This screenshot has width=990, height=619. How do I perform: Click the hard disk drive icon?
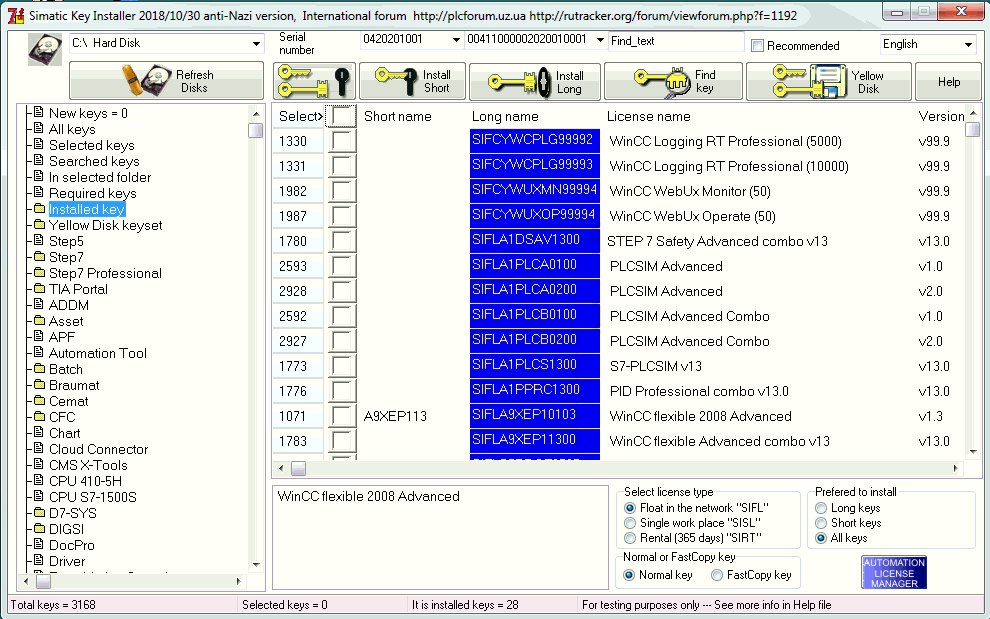tap(45, 49)
